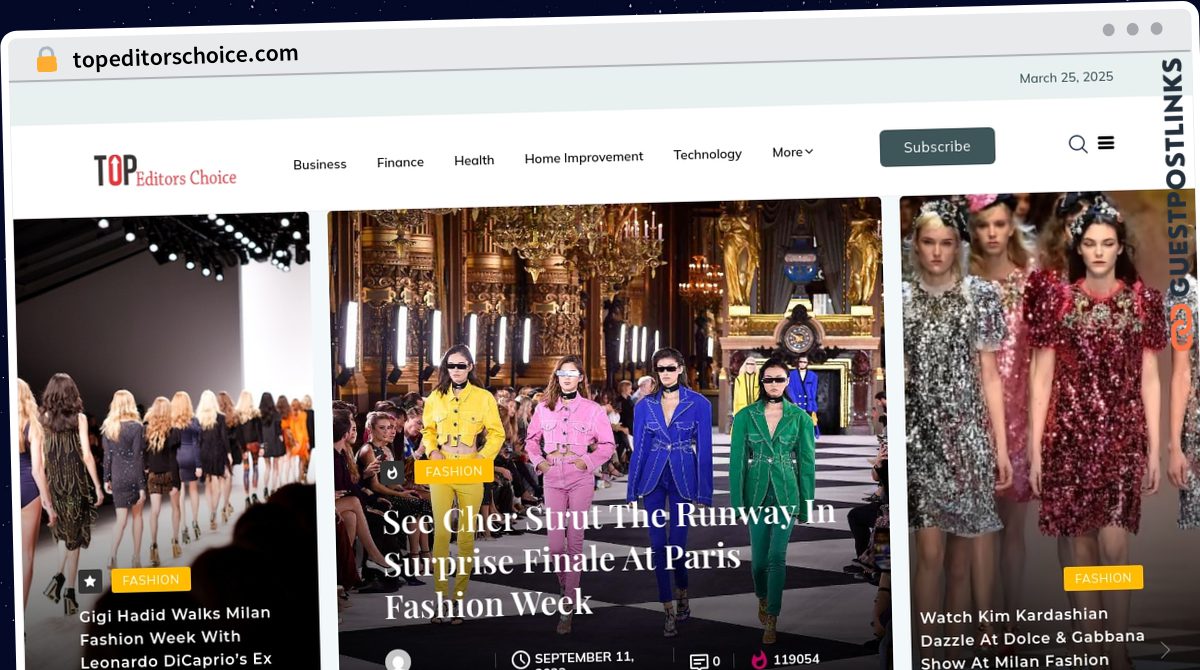This screenshot has width=1200, height=670.
Task: Select the Health nav link
Action: (474, 160)
